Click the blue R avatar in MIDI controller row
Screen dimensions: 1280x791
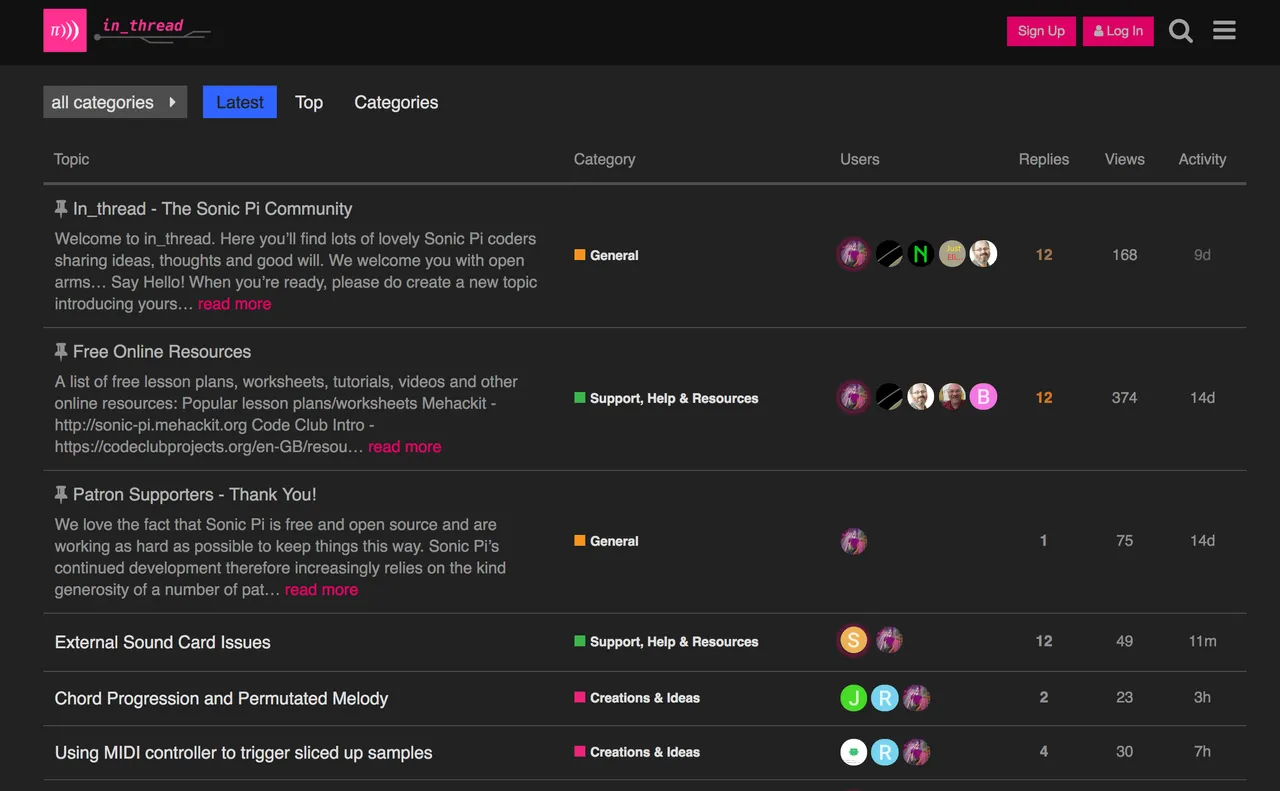884,752
